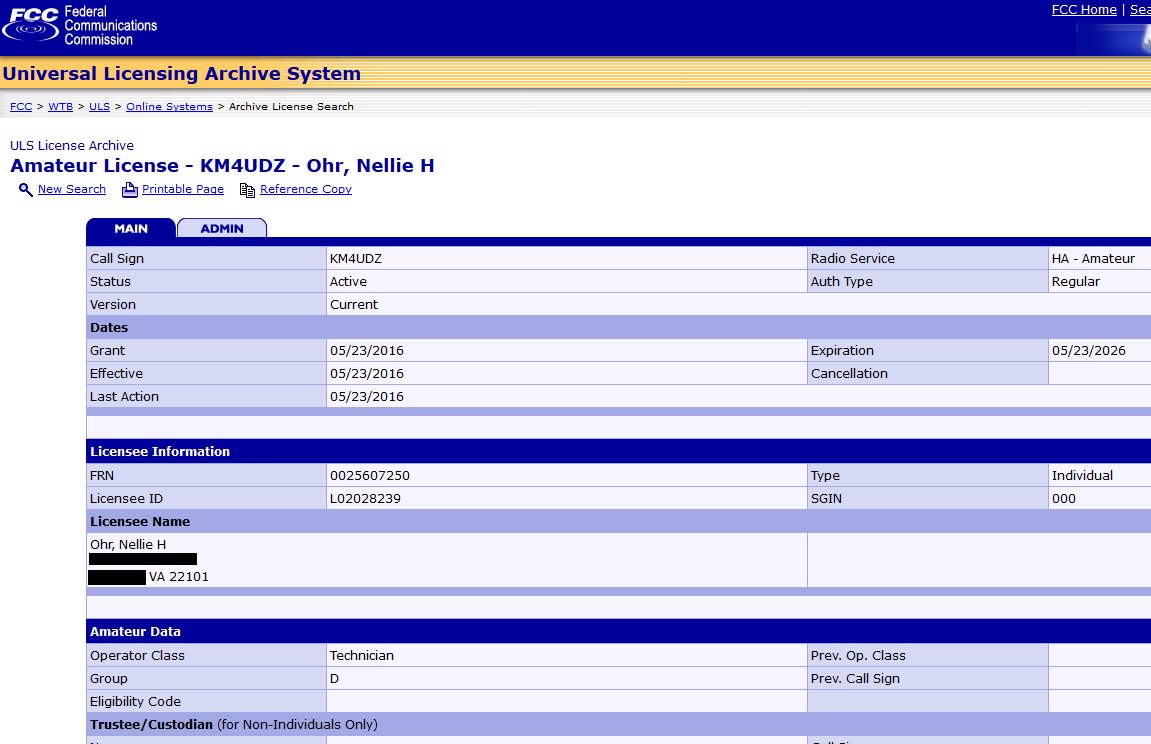1151x744 pixels.
Task: Click the Universal Licensing Archive System title
Action: [181, 73]
